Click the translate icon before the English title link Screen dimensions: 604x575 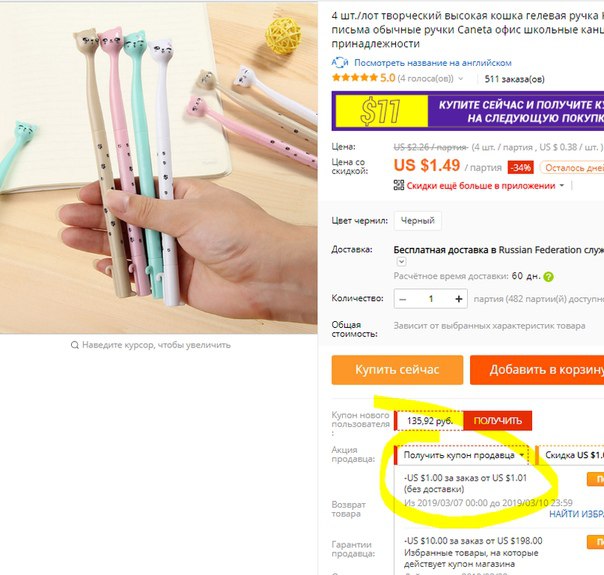340,62
